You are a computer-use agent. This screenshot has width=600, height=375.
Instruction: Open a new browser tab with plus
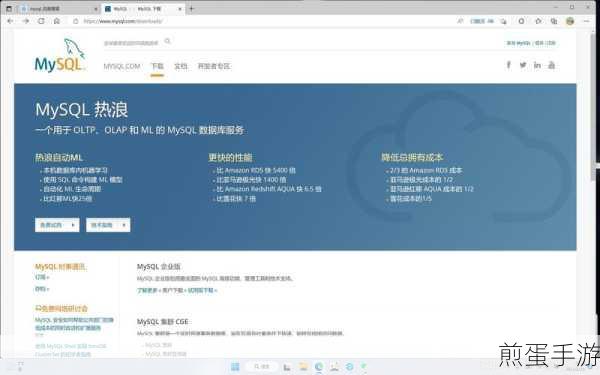(x=191, y=8)
